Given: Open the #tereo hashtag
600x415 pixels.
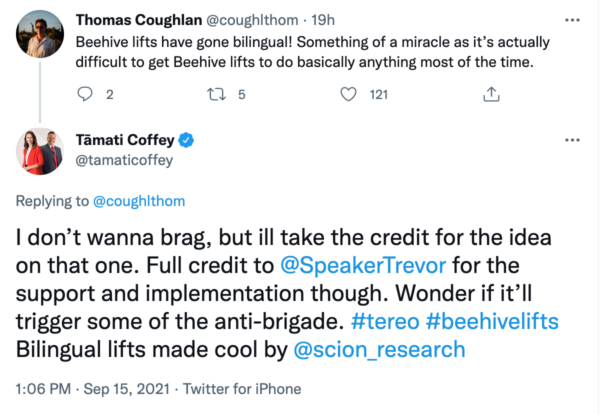Looking at the screenshot, I should click(x=462, y=323).
